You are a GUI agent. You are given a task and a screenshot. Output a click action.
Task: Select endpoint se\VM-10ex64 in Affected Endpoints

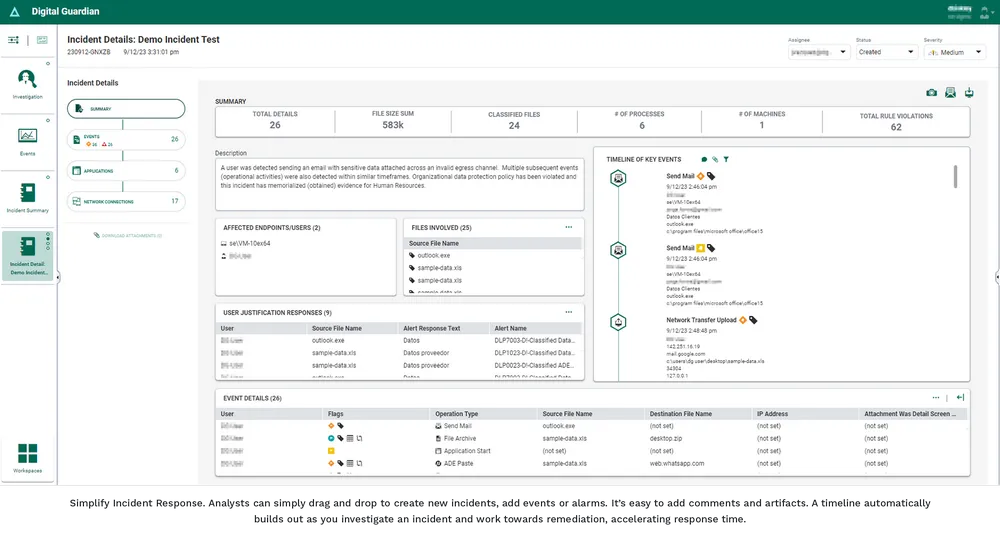pos(249,243)
